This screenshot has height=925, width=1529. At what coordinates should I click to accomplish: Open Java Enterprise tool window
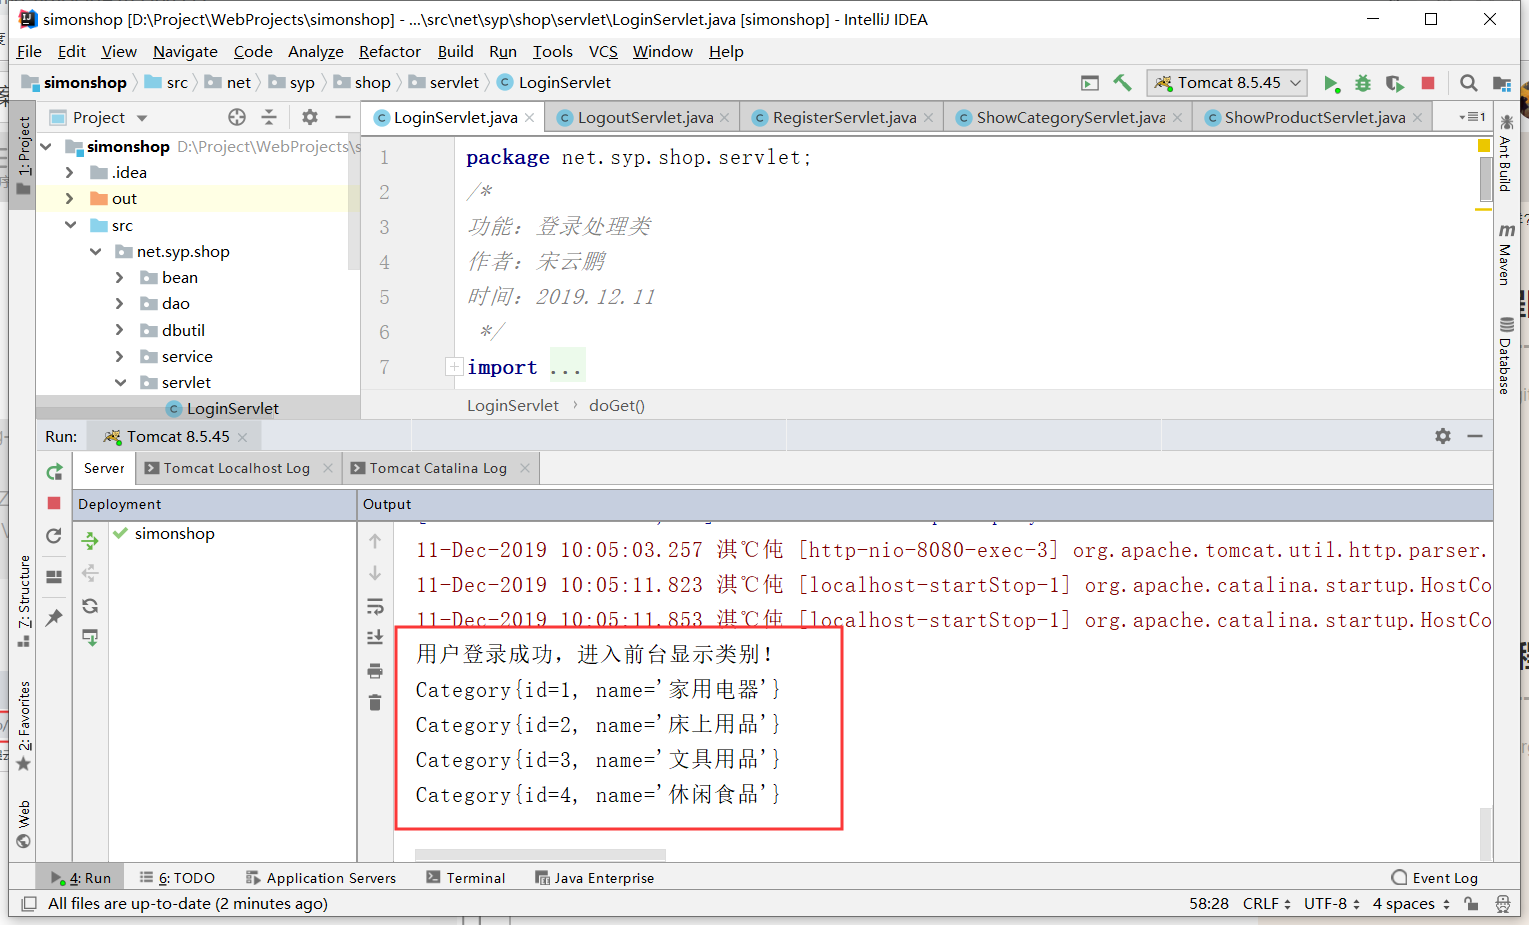[x=594, y=878]
